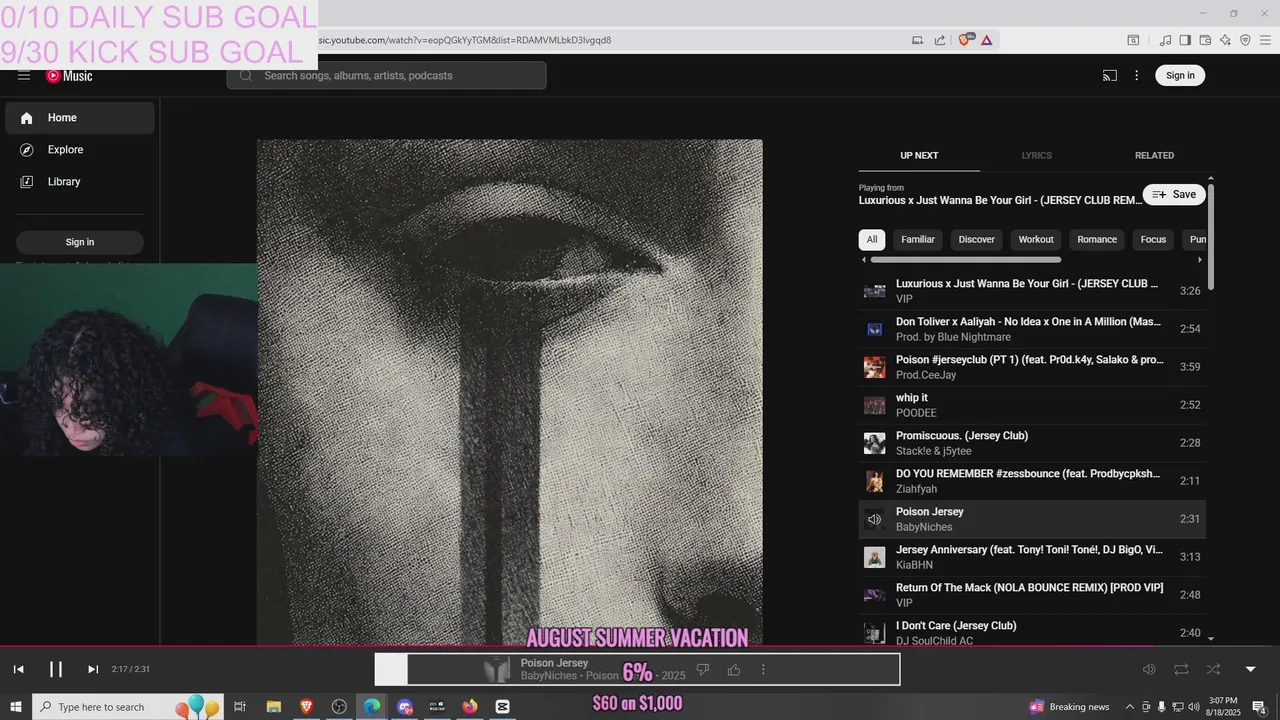This screenshot has width=1280, height=720.
Task: Pause the current song
Action: [x=56, y=669]
